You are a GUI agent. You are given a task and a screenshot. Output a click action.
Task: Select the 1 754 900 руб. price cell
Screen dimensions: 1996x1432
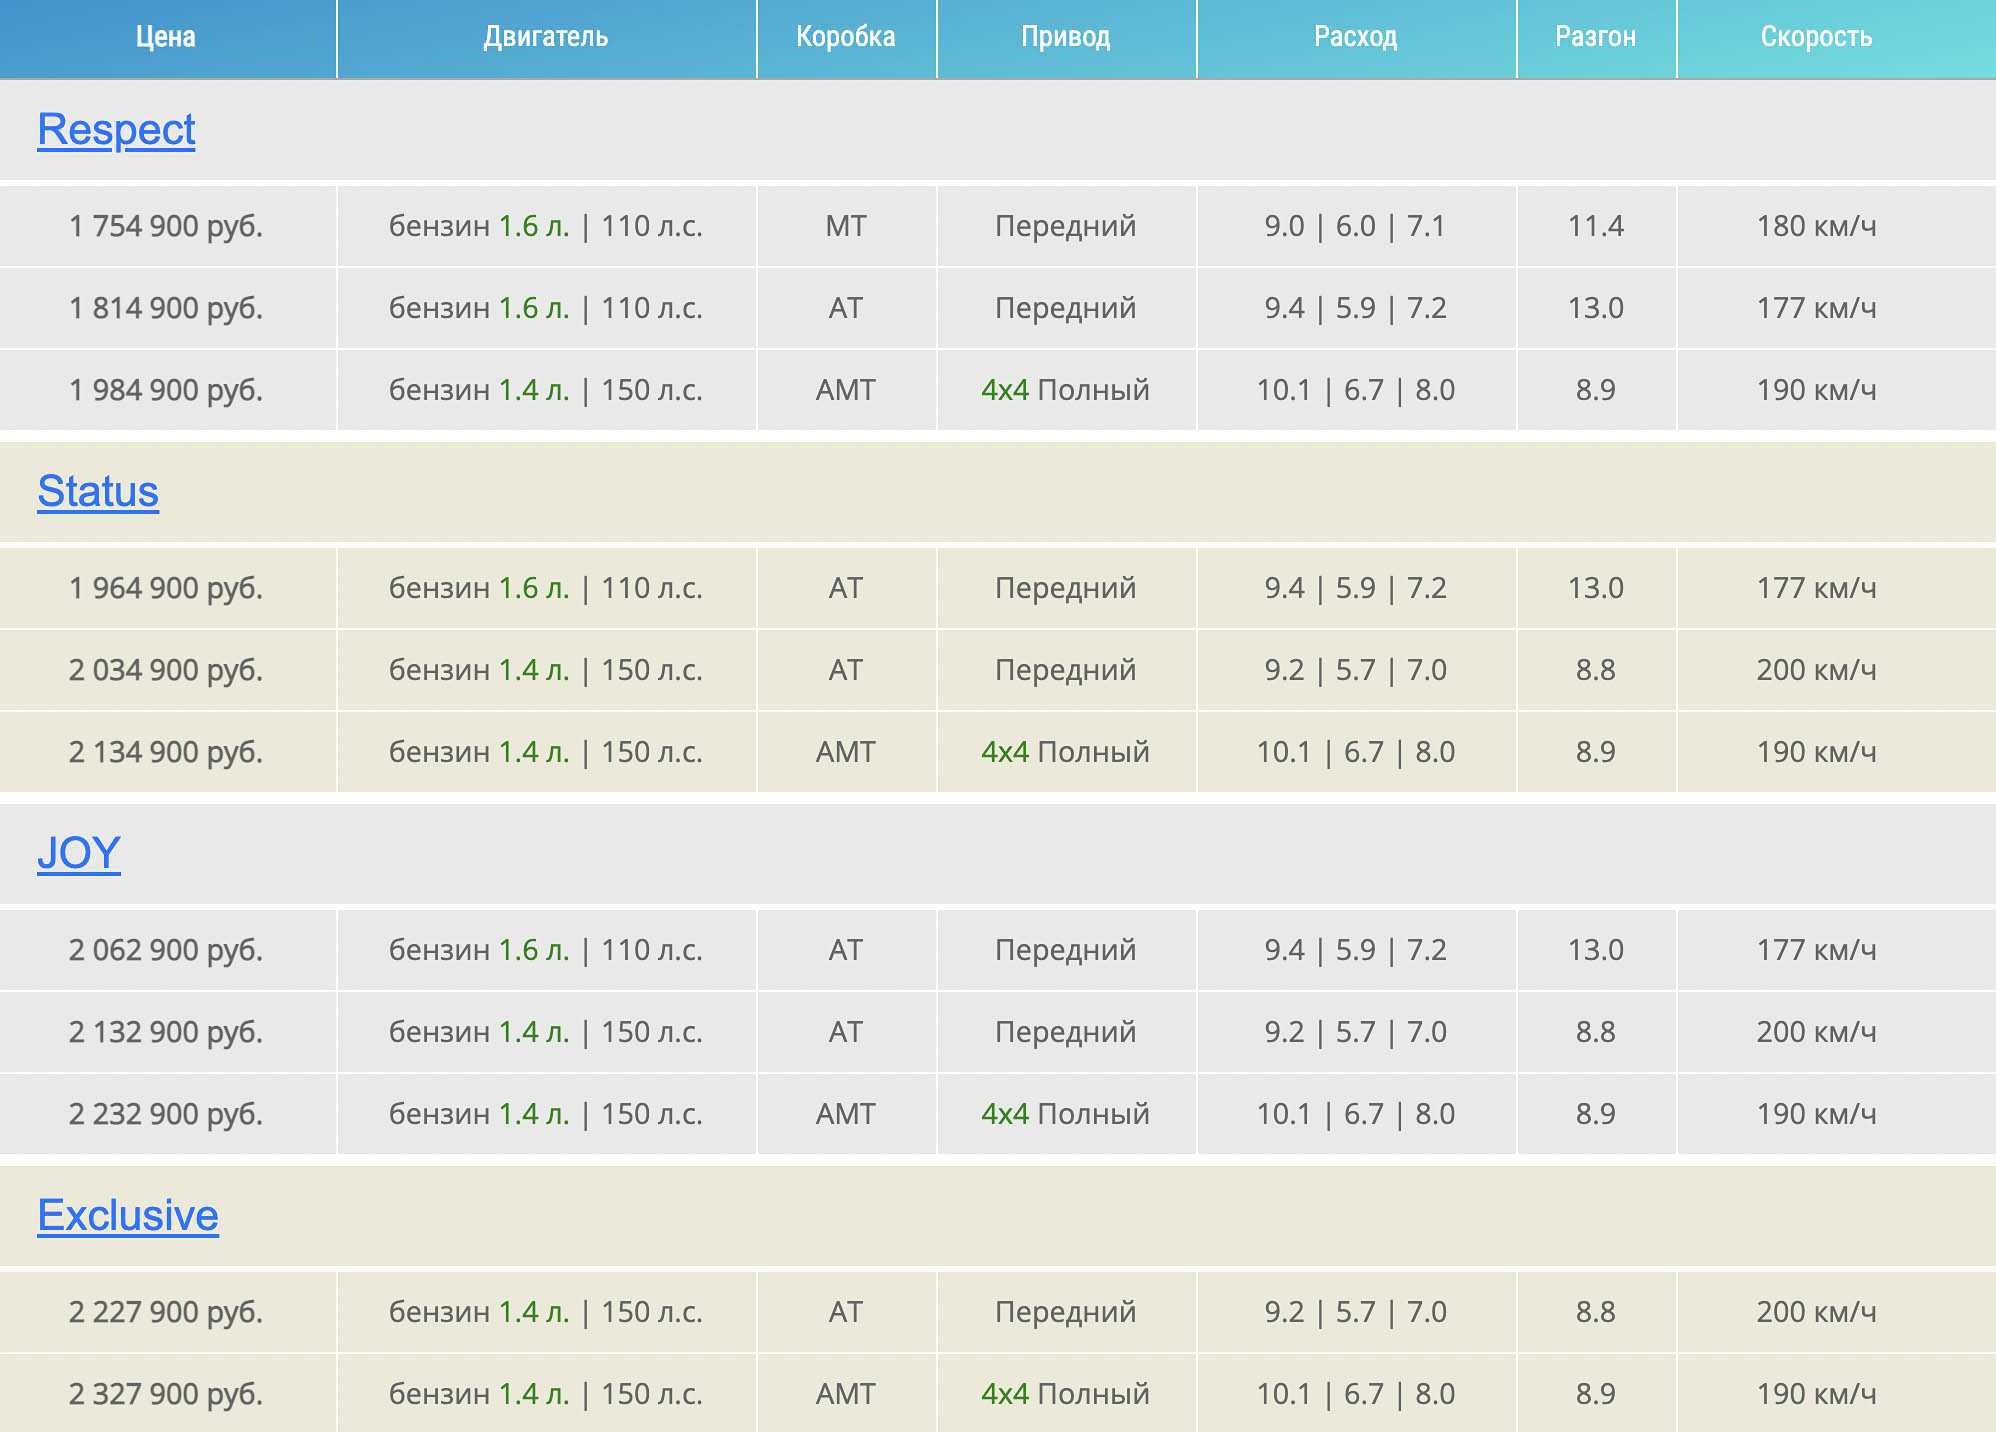[x=166, y=226]
